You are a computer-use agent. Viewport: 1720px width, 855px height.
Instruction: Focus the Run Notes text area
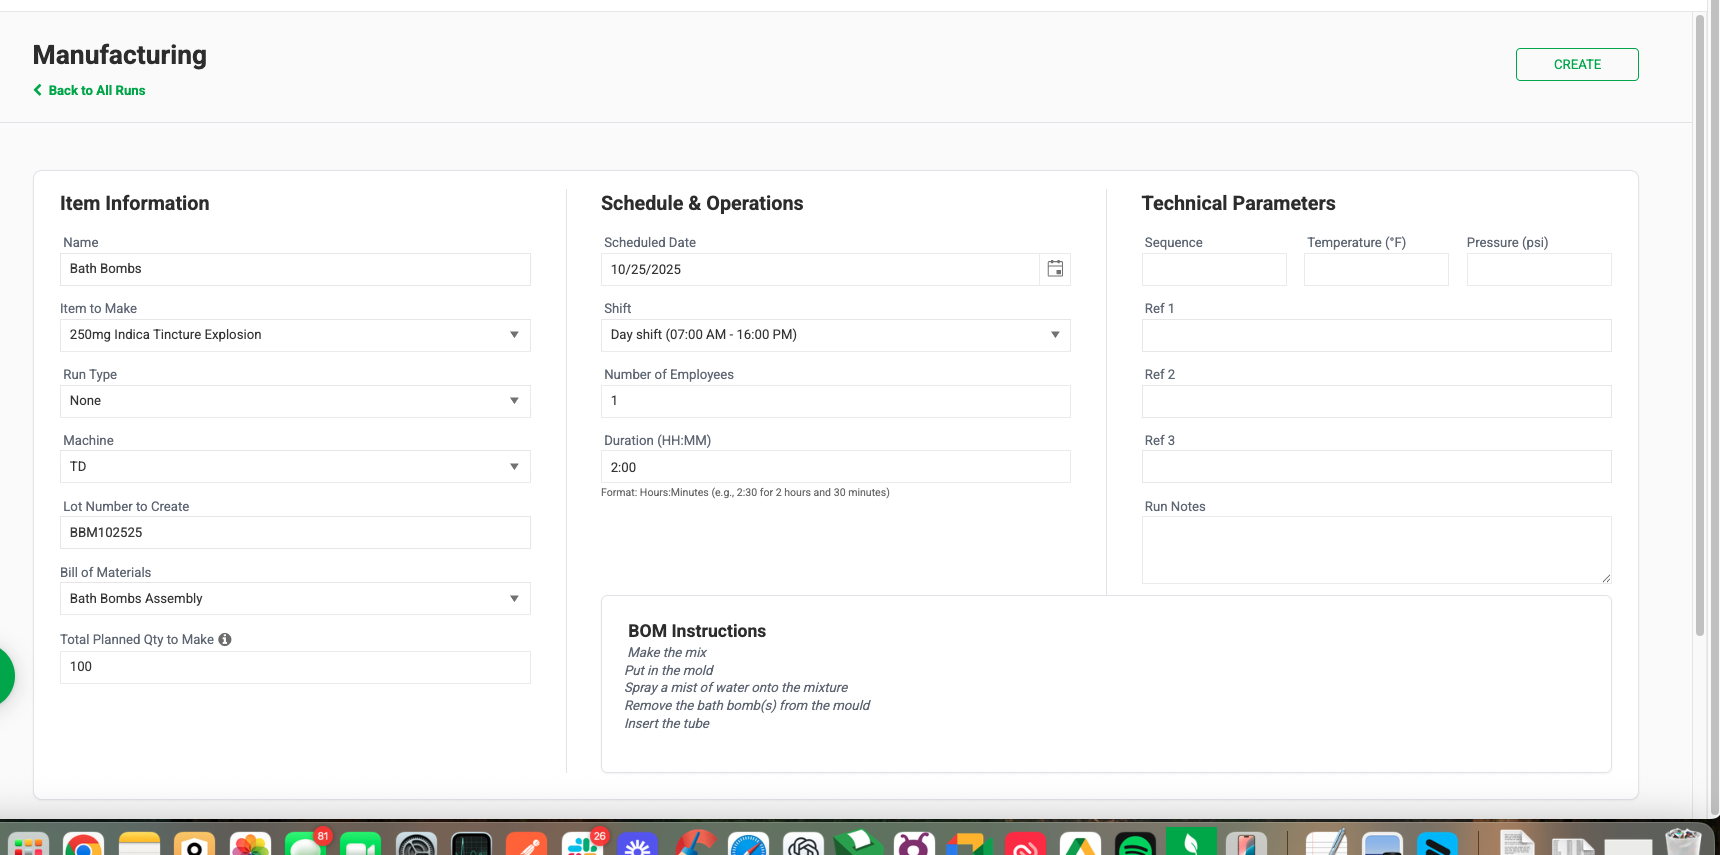click(1376, 549)
